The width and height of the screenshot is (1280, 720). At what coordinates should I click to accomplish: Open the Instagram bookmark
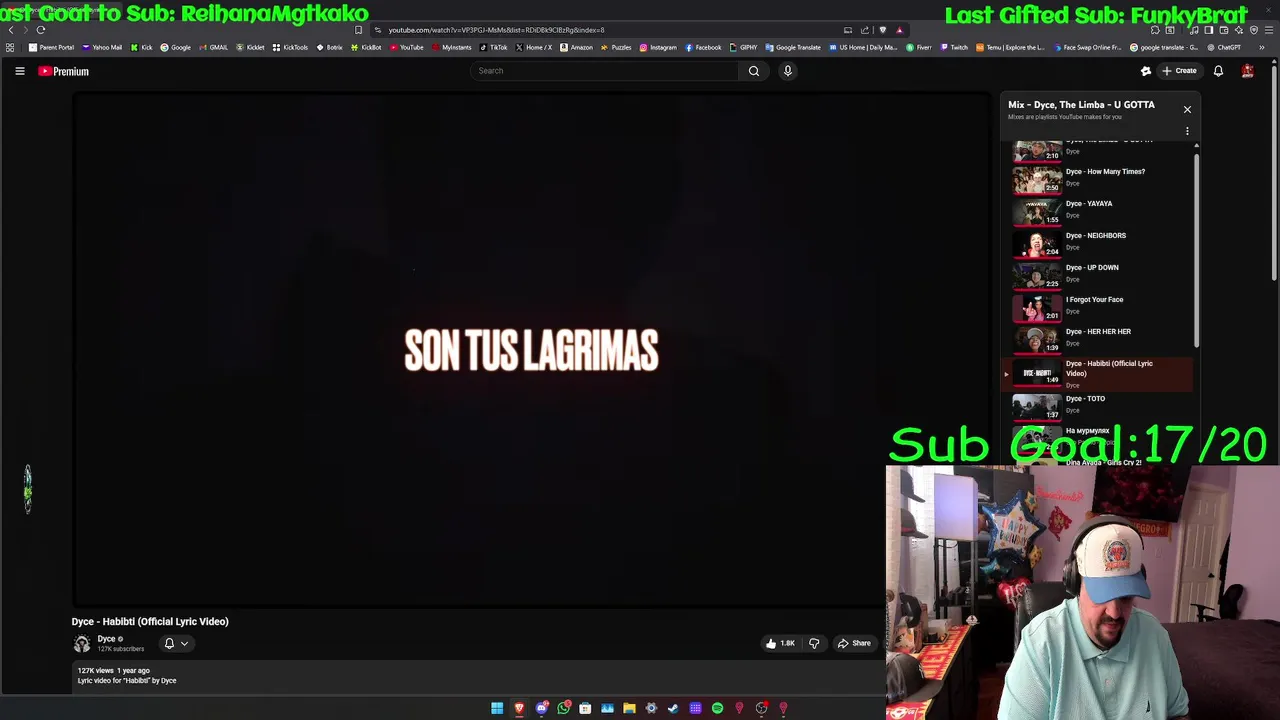click(658, 47)
